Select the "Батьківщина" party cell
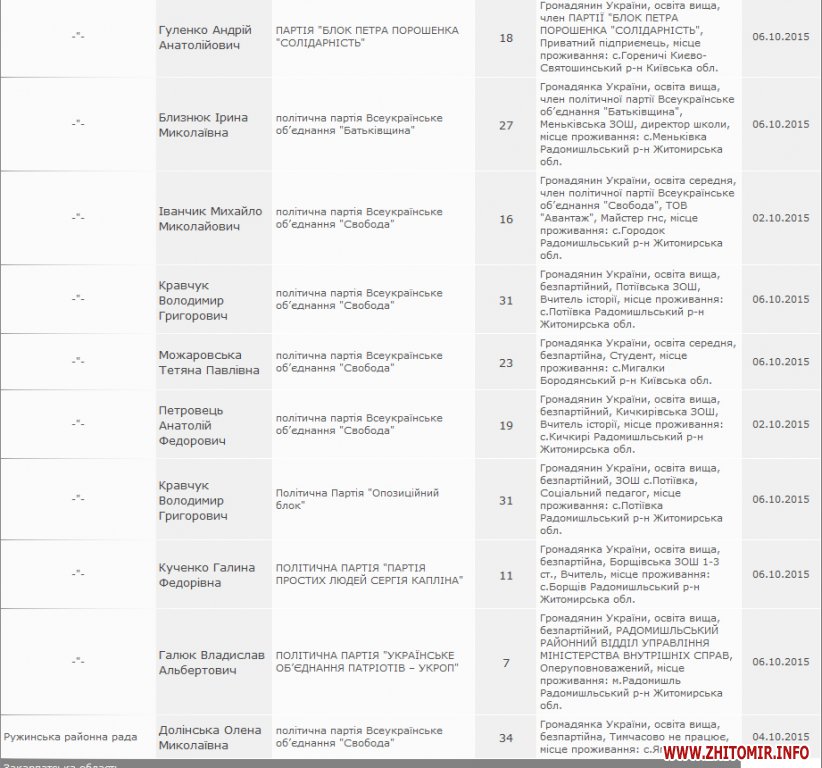This screenshot has width=822, height=768. 359,125
